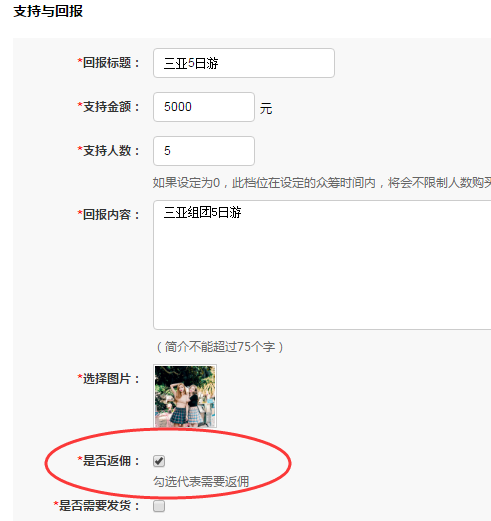
Task: Click the 选择图片 label
Action: pos(109,379)
